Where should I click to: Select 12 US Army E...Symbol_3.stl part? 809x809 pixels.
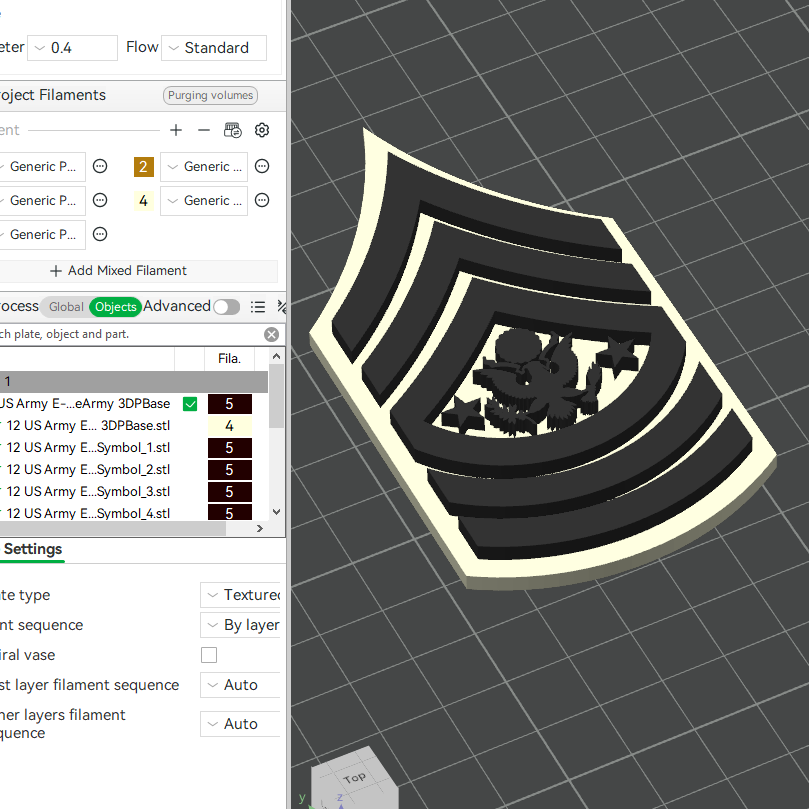pos(88,492)
